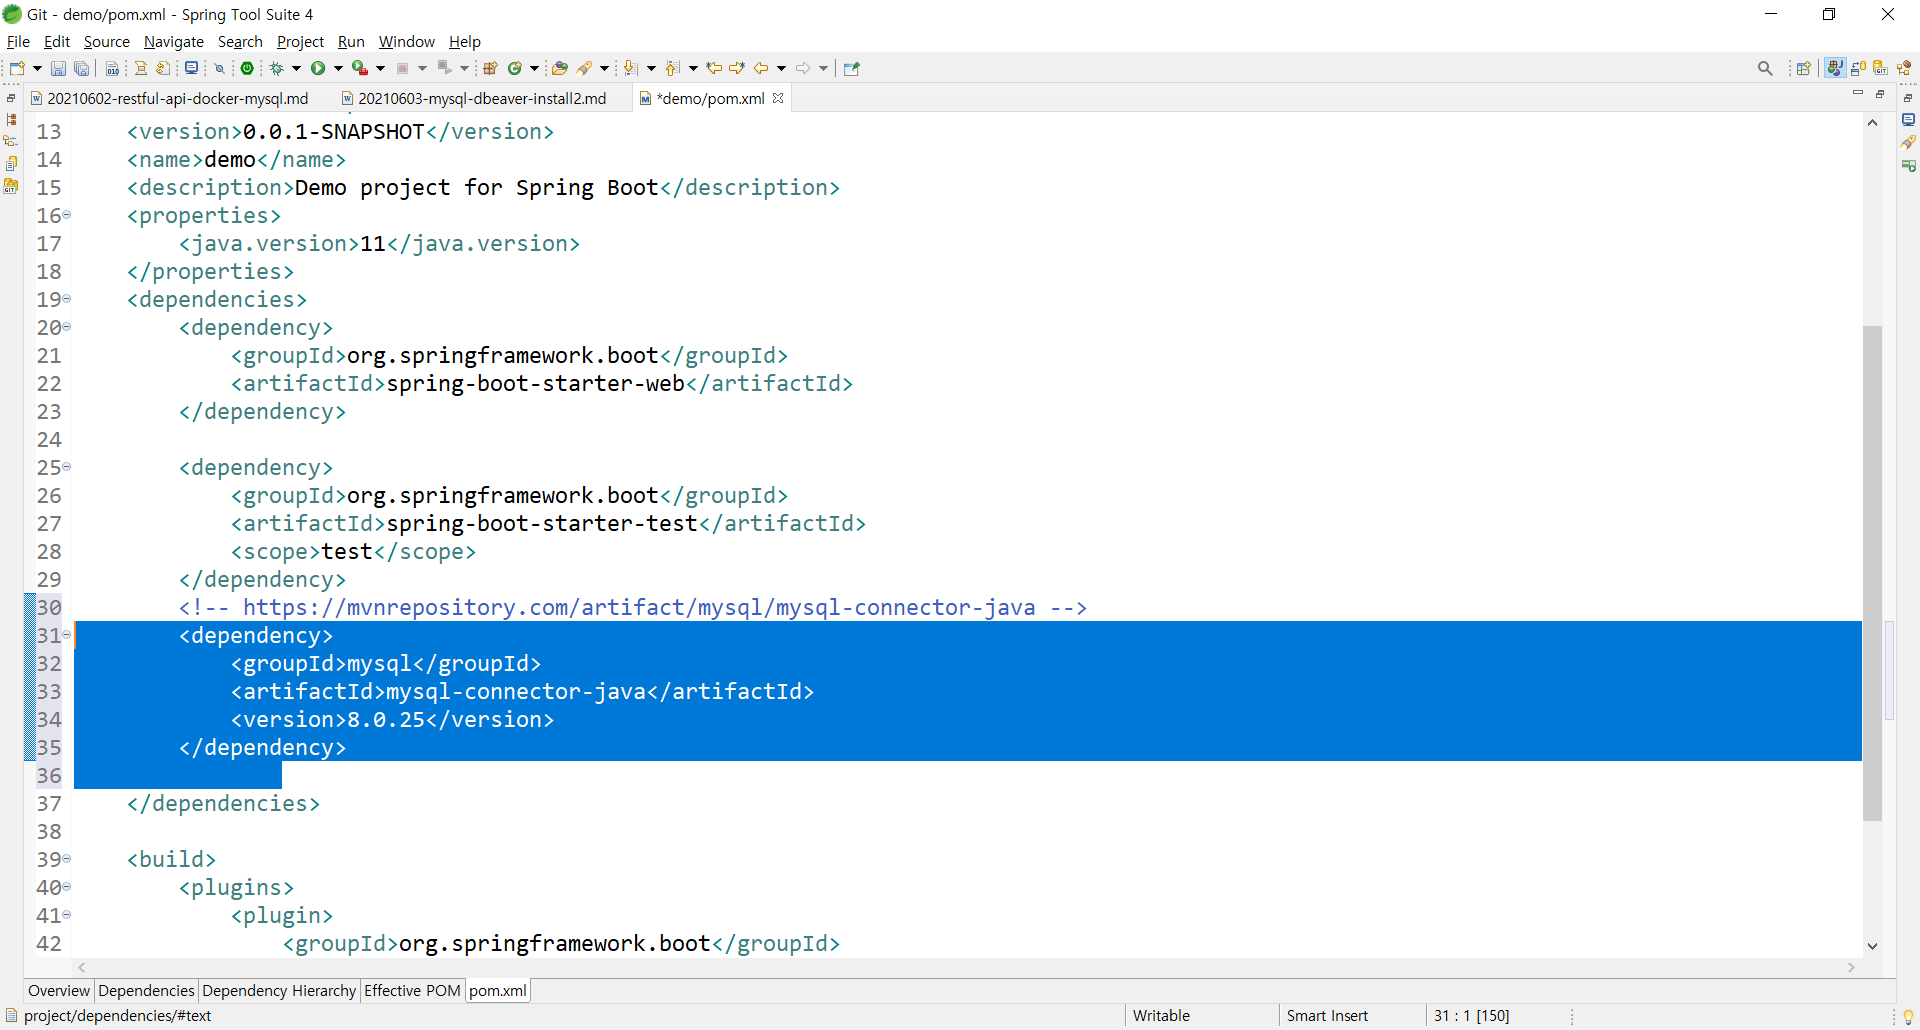Minimize the editor area

coord(1858,93)
